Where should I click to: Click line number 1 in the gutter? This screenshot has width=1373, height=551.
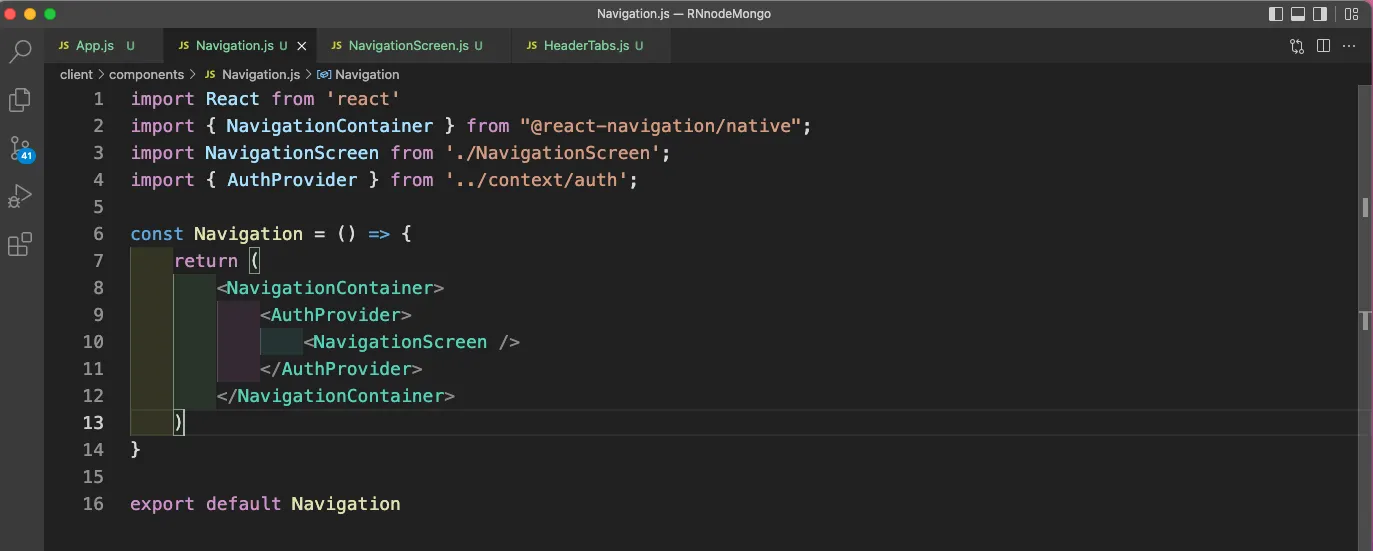click(98, 99)
